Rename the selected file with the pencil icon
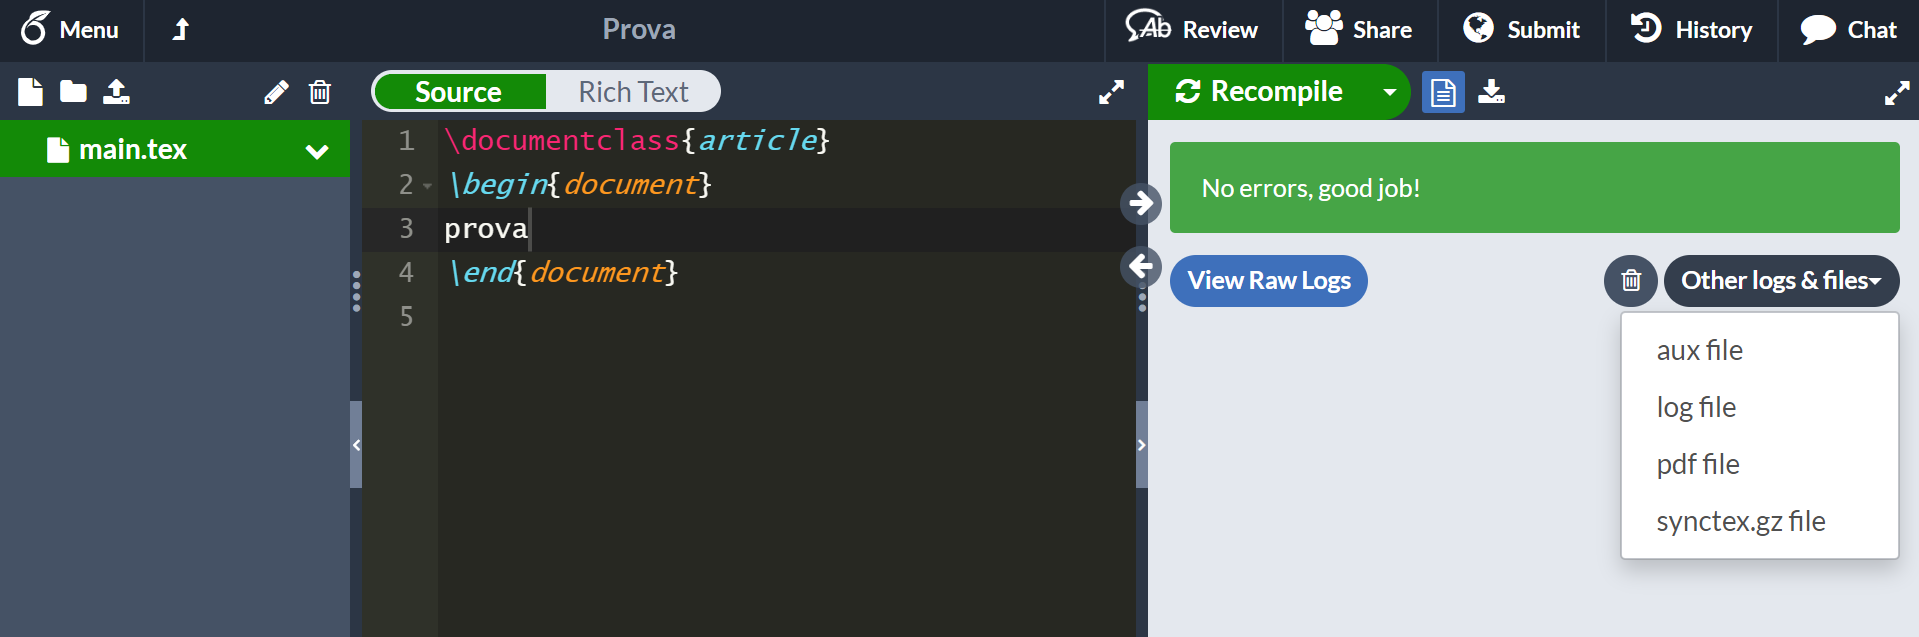The height and width of the screenshot is (637, 1919). [x=276, y=92]
